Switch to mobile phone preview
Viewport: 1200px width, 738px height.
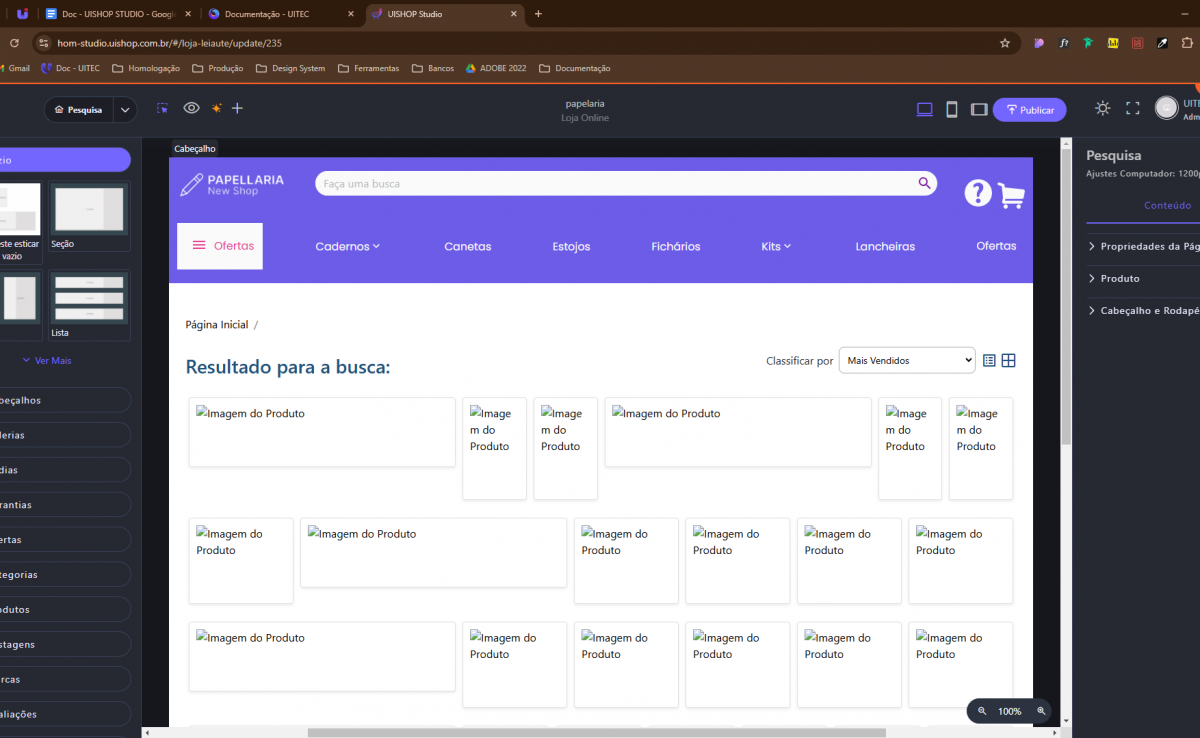tap(952, 109)
